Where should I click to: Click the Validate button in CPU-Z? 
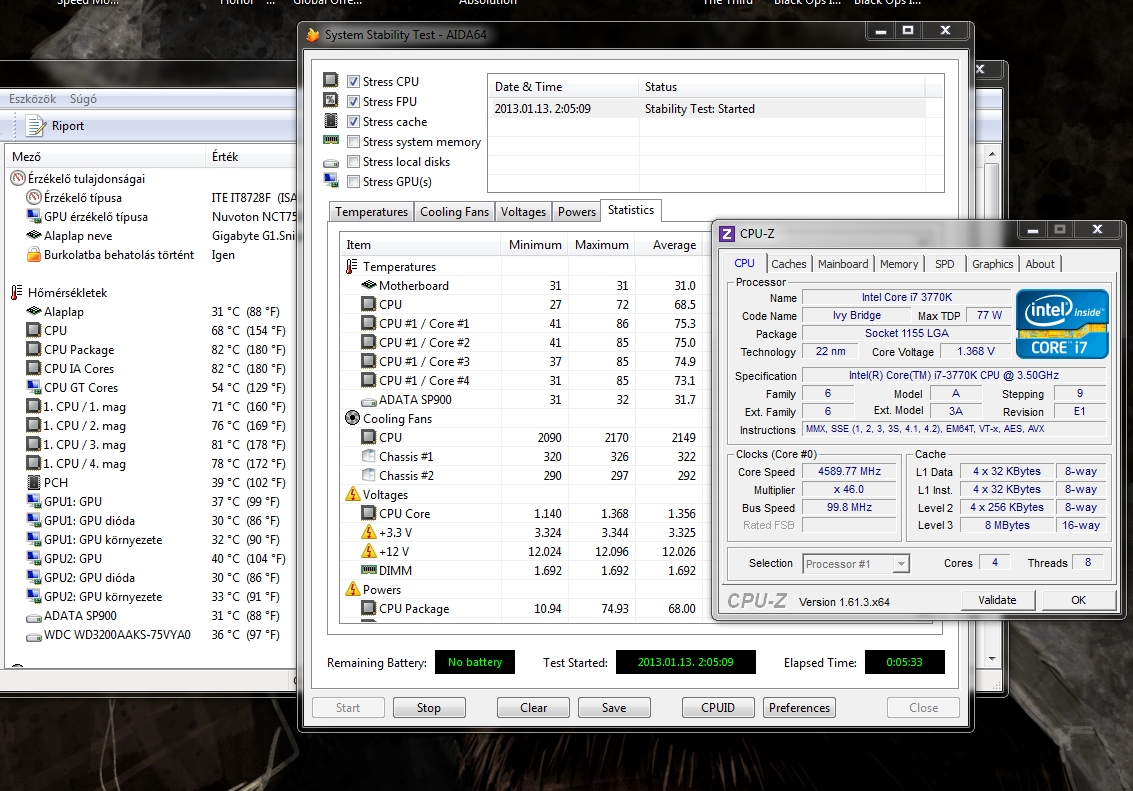click(x=997, y=600)
